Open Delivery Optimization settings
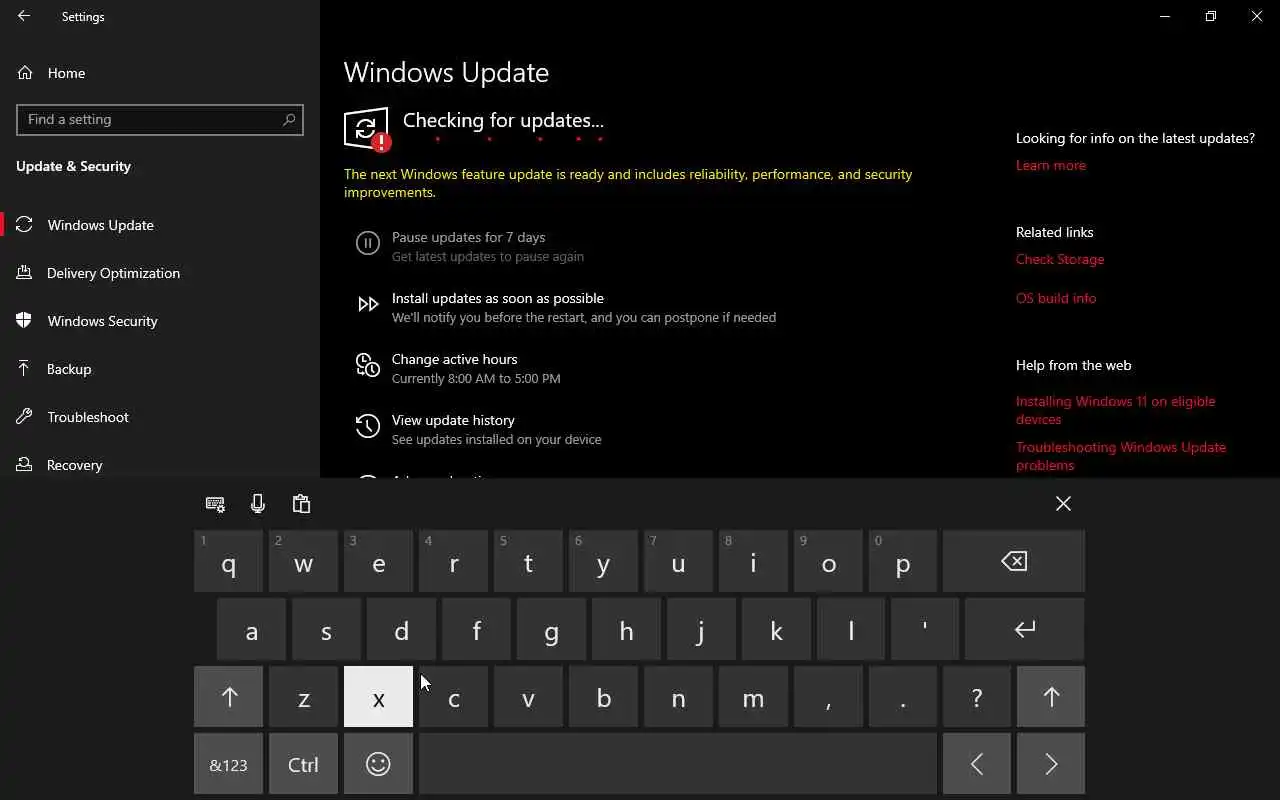The height and width of the screenshot is (800, 1280). (160, 273)
